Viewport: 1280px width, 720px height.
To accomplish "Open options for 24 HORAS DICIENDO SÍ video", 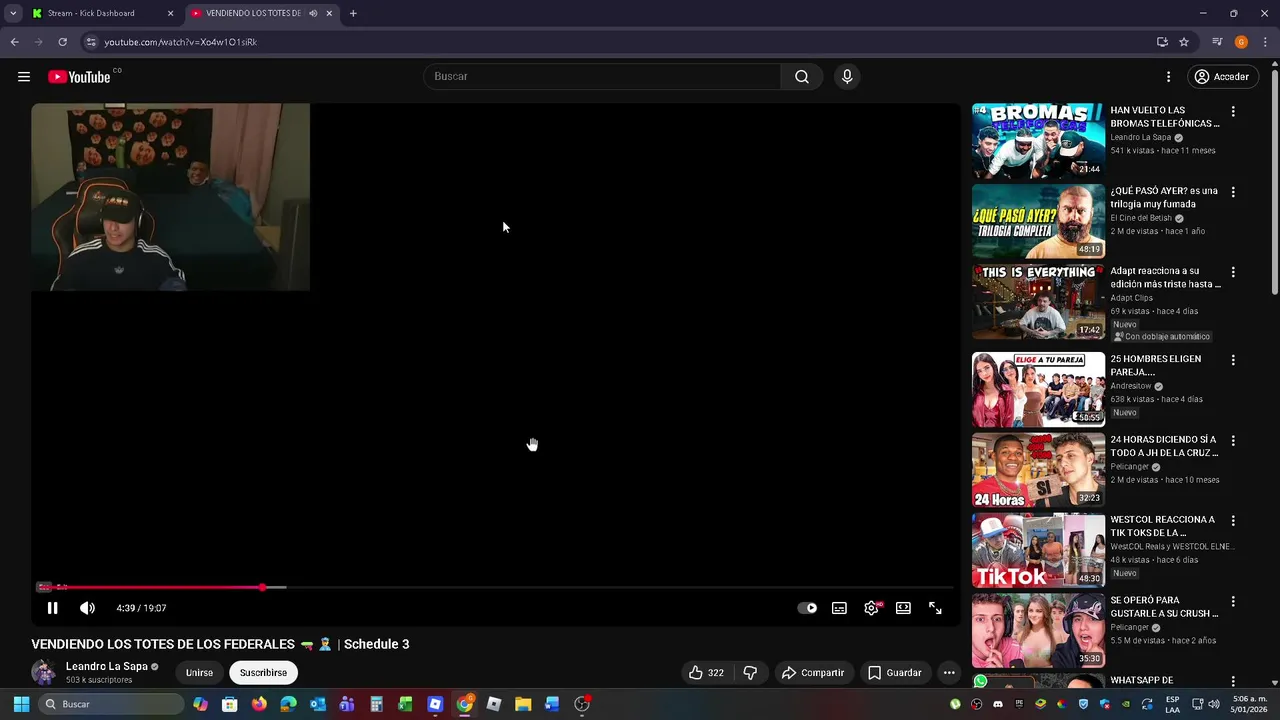I will 1233,441.
